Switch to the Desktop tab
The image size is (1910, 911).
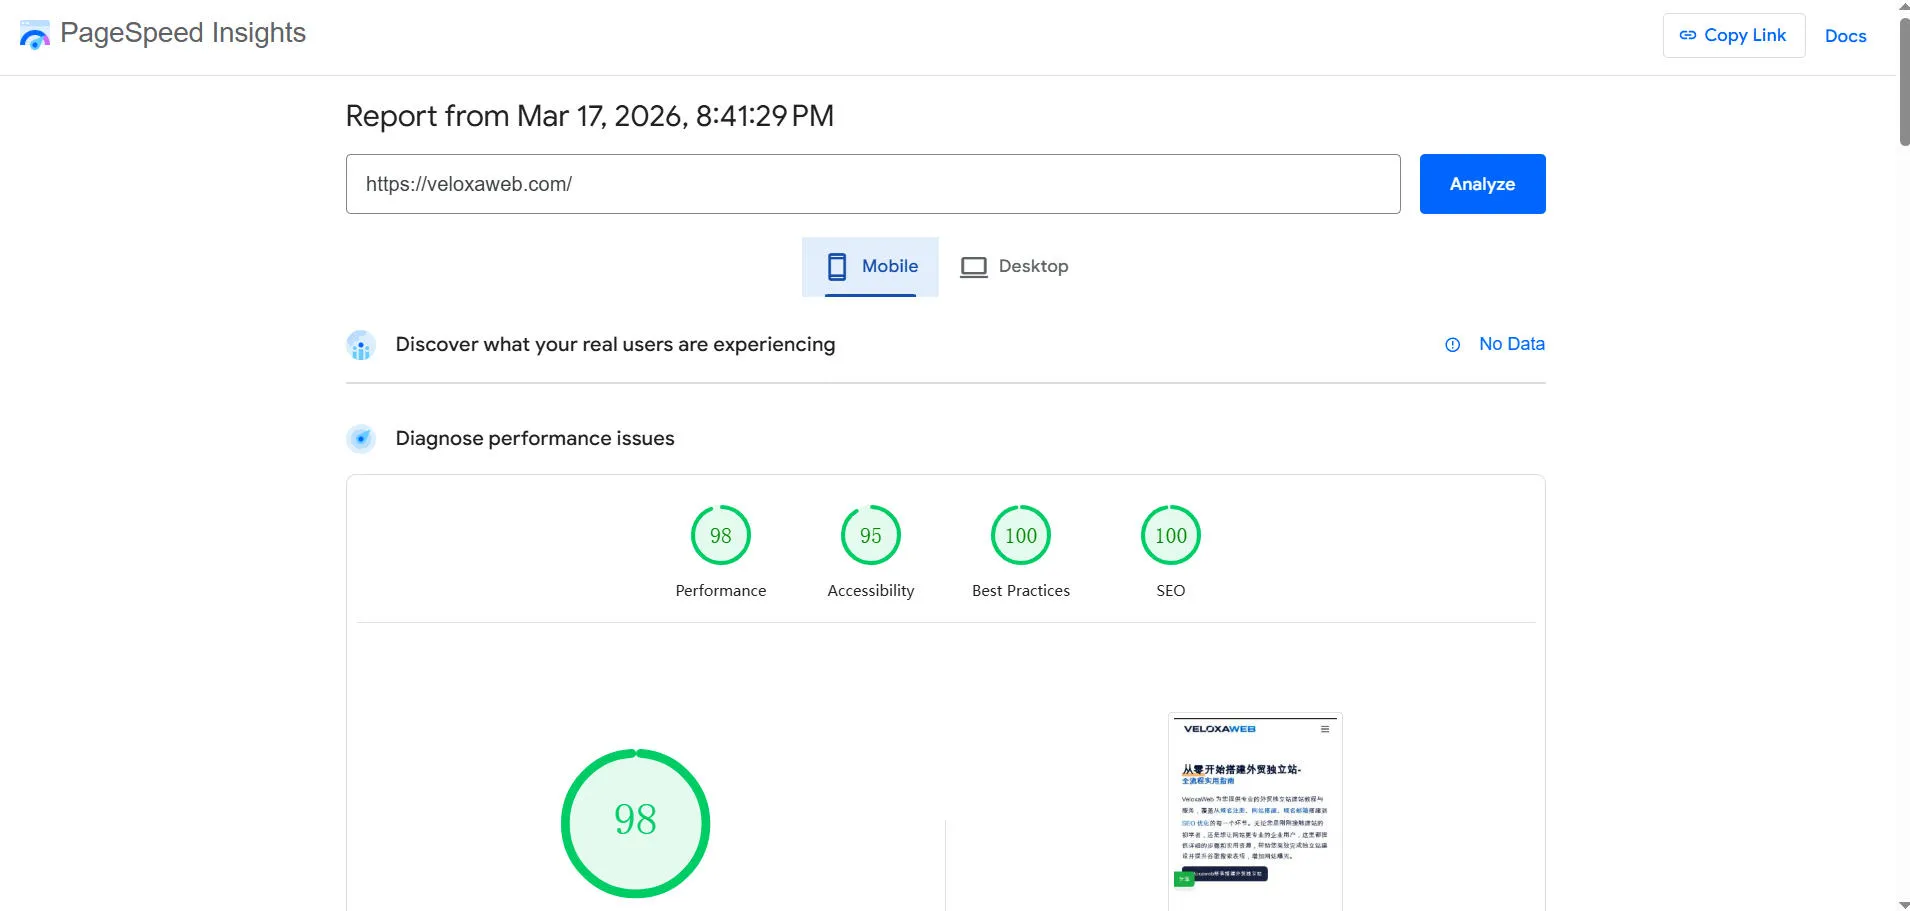(x=1014, y=266)
